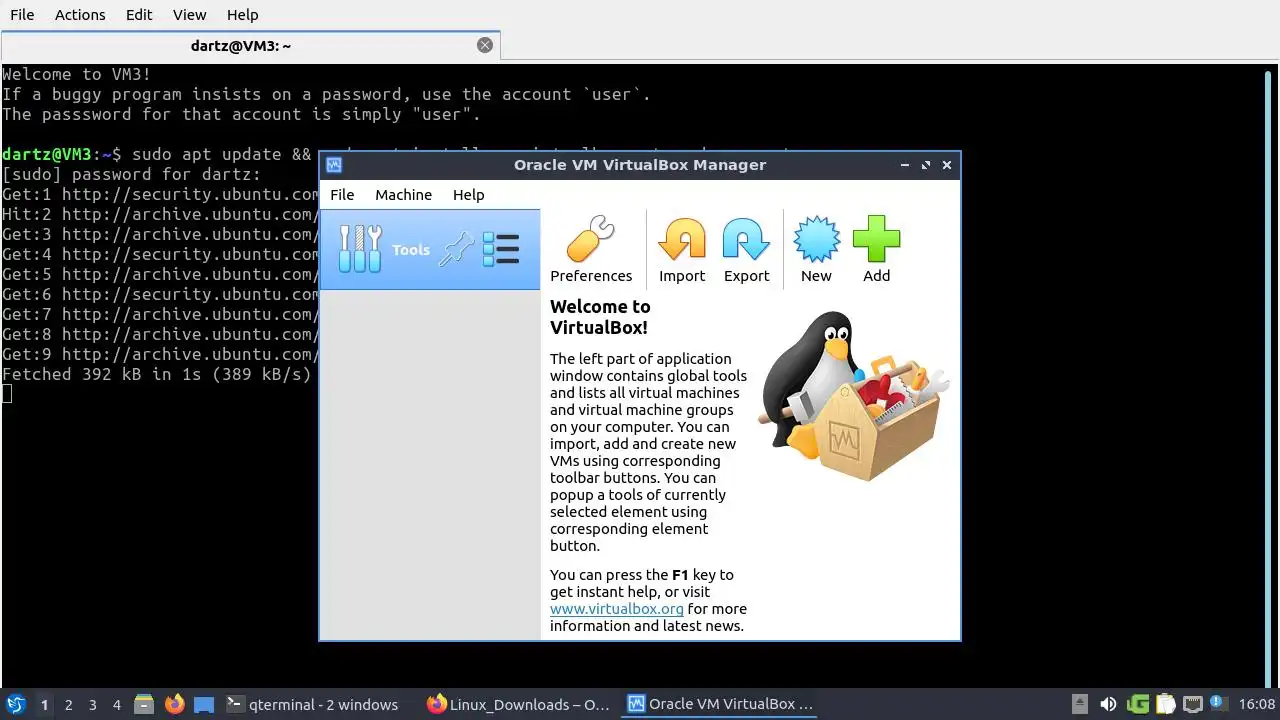
Task: Switch to Linux_Downloads Firefox taskbar window
Action: point(518,704)
